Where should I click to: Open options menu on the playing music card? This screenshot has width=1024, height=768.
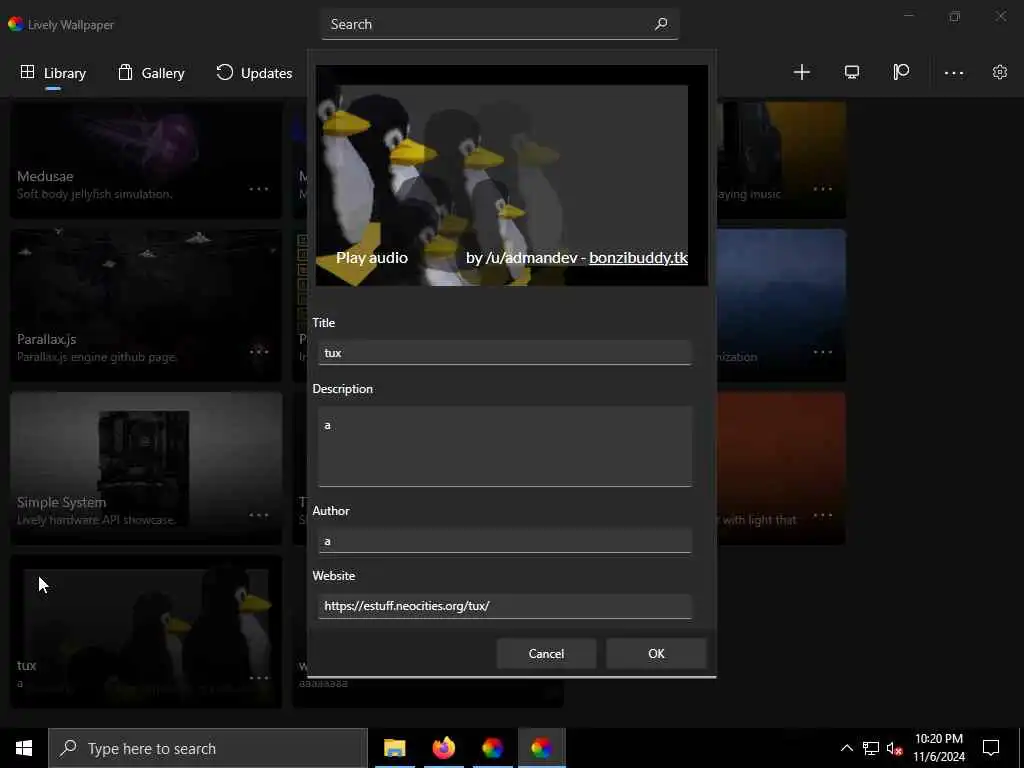823,189
